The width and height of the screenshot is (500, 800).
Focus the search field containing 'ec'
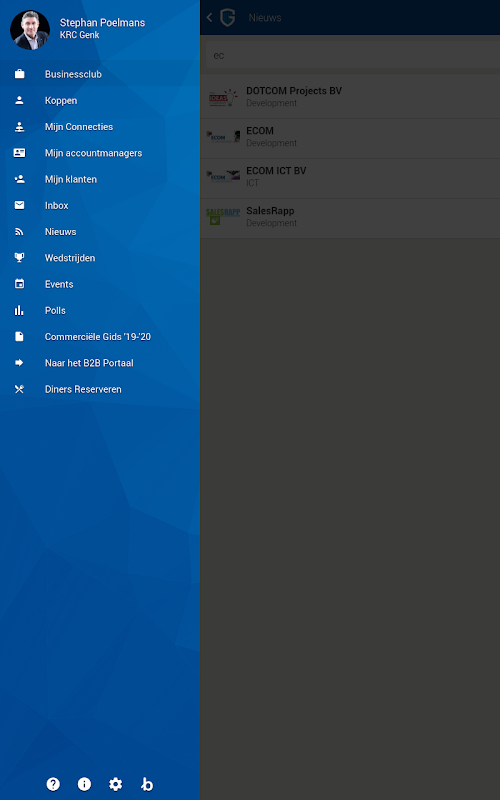pyautogui.click(x=353, y=55)
